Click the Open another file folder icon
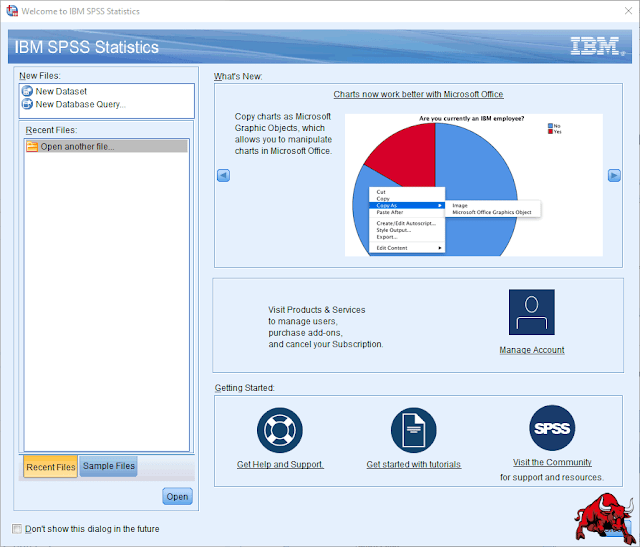Image resolution: width=640 pixels, height=547 pixels. click(32, 147)
